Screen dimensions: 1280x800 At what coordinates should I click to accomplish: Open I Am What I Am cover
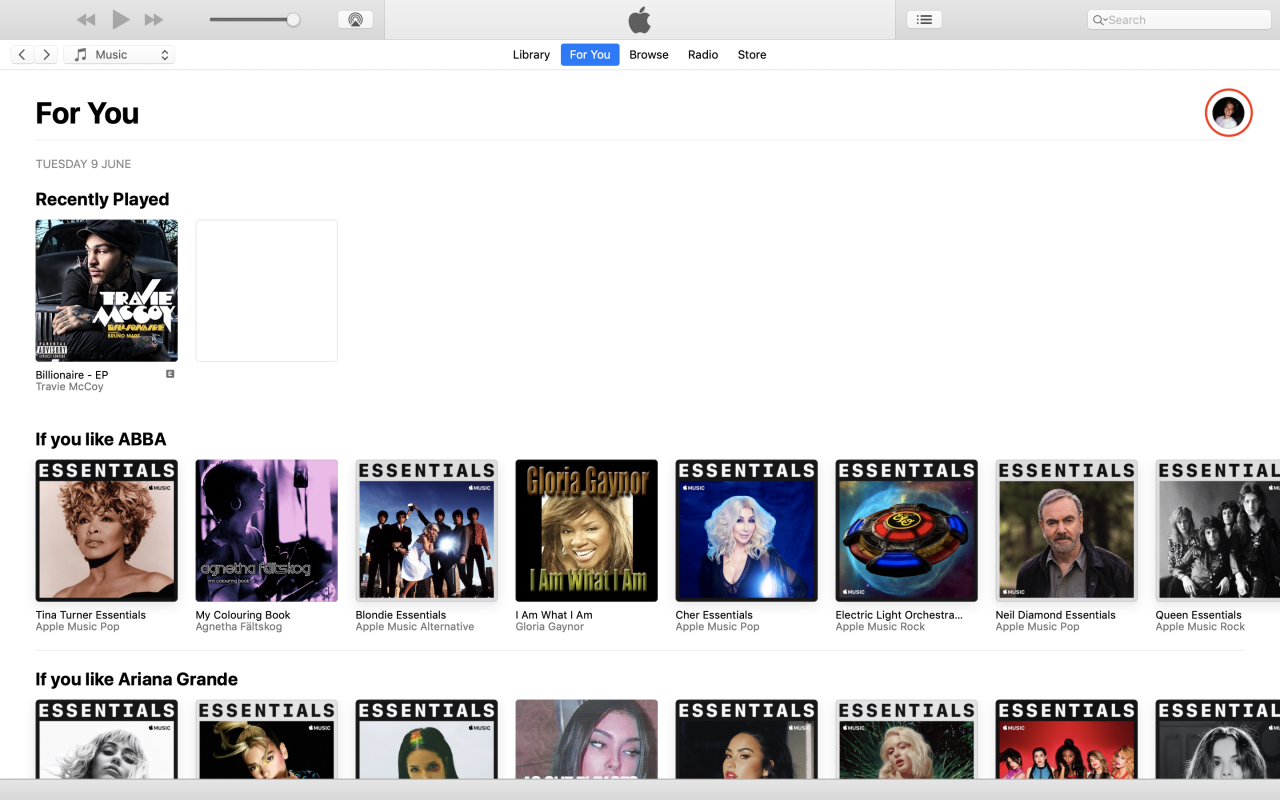coord(587,531)
